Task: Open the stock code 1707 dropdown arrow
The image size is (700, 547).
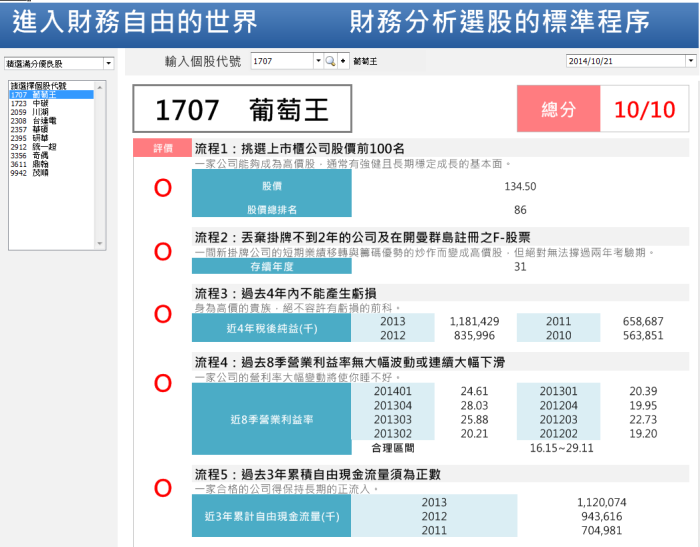Action: [x=318, y=61]
